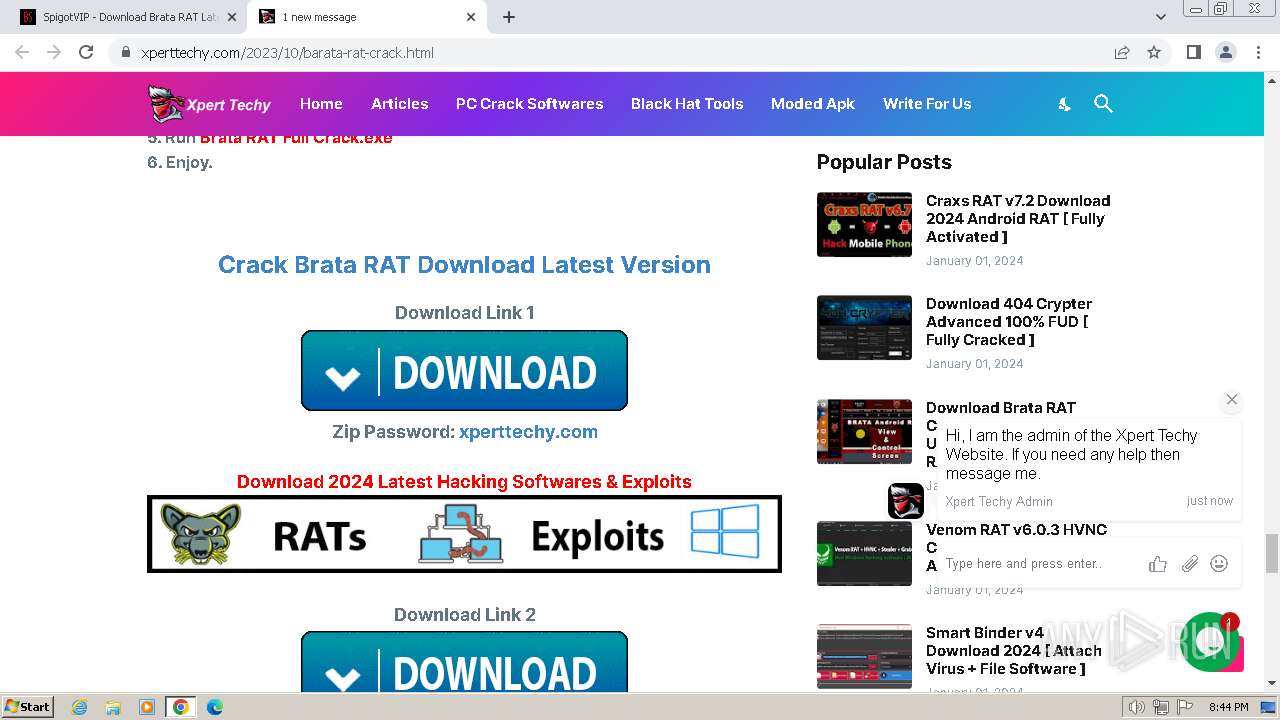The image size is (1280, 720).
Task: Reload the current page
Action: pyautogui.click(x=86, y=52)
